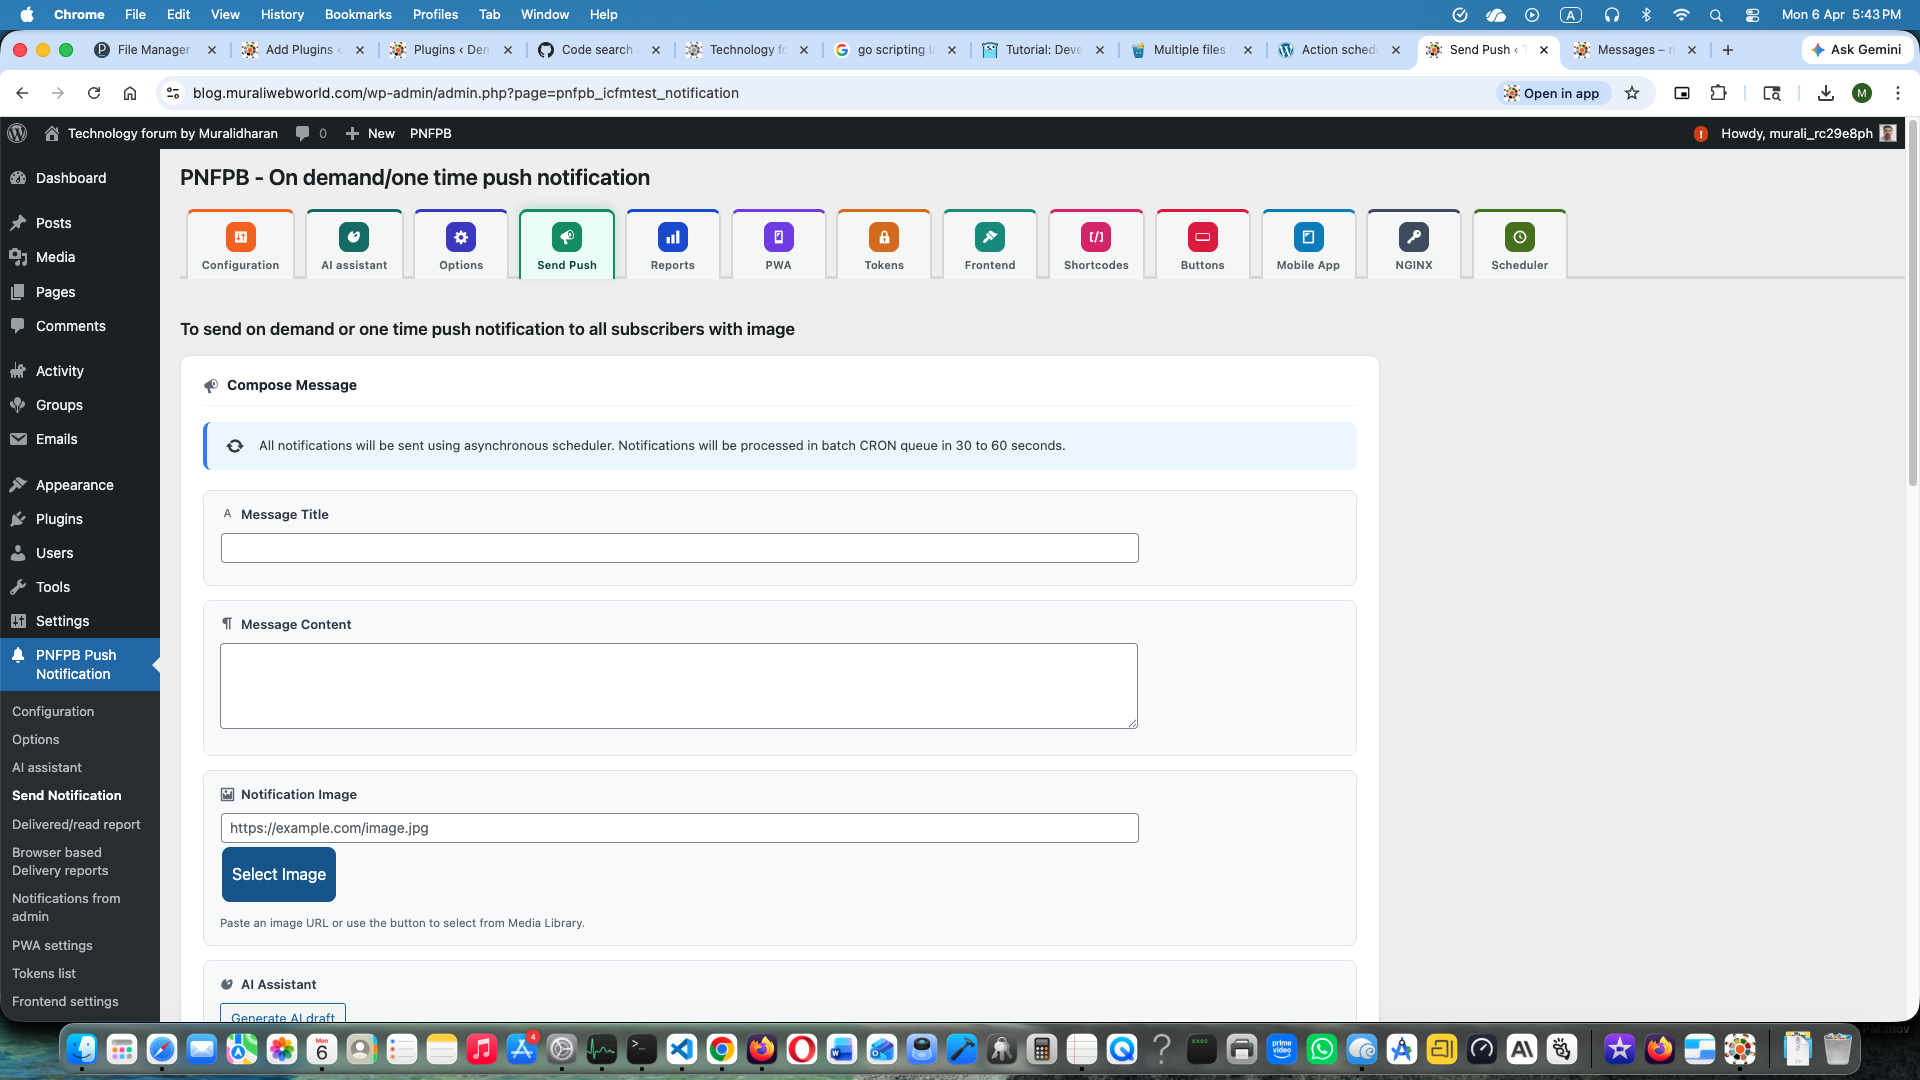Open the New content dropdown in admin bar
The image size is (1920, 1080).
370,133
